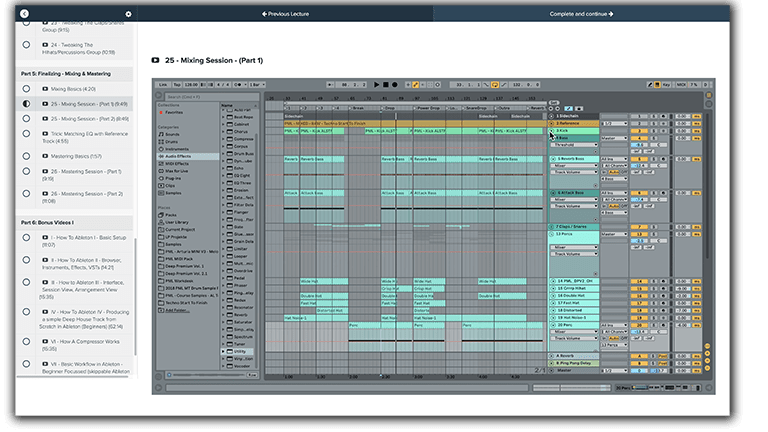Click the Key map button
The height and width of the screenshot is (432, 768).
[667, 85]
